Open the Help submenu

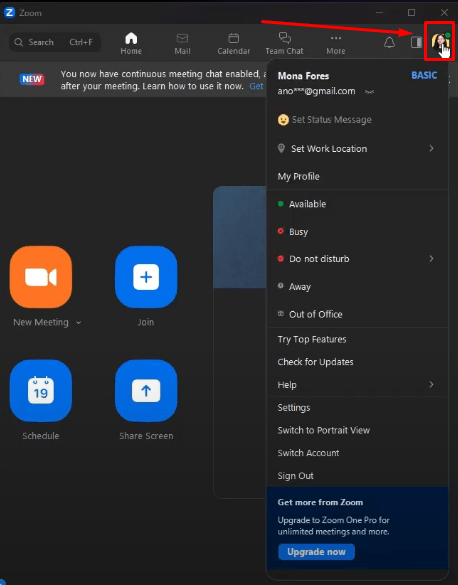(x=357, y=385)
